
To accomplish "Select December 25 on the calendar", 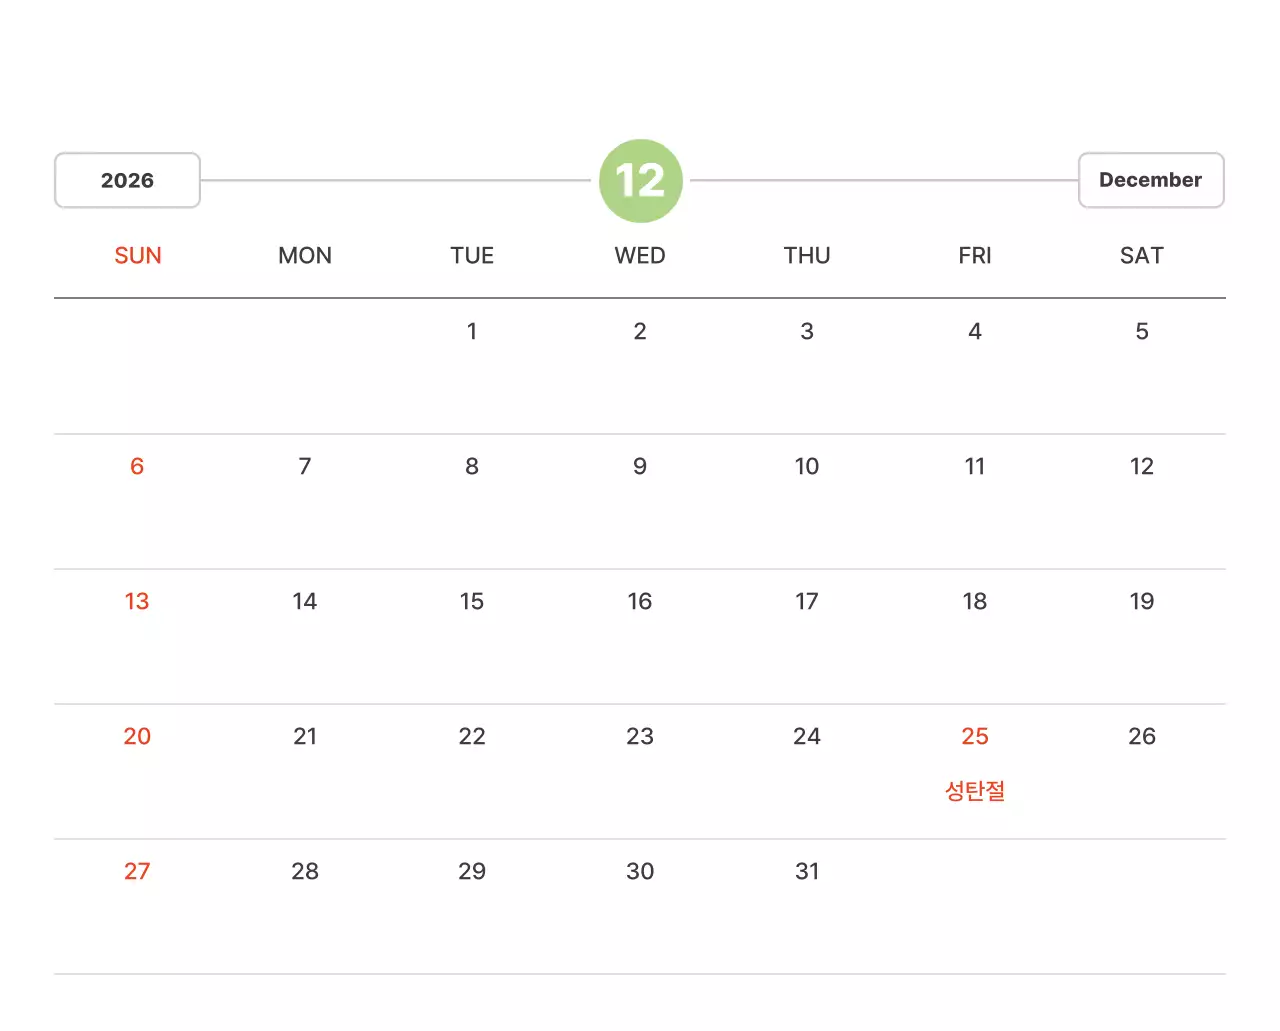I will click(x=974, y=737).
